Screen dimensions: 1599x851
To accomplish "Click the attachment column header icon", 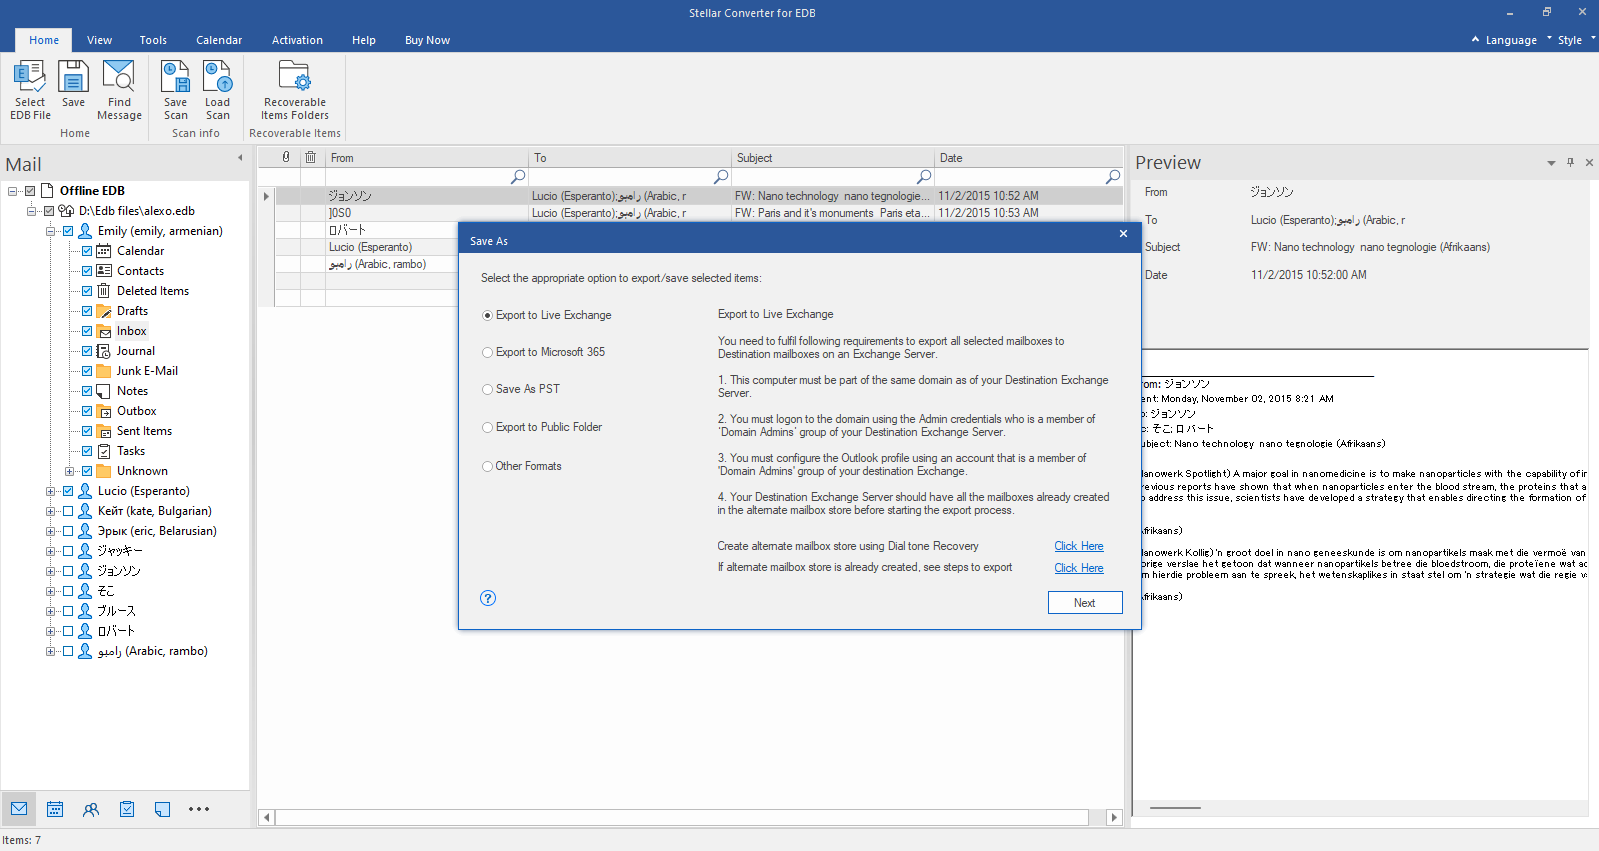I will [x=286, y=157].
